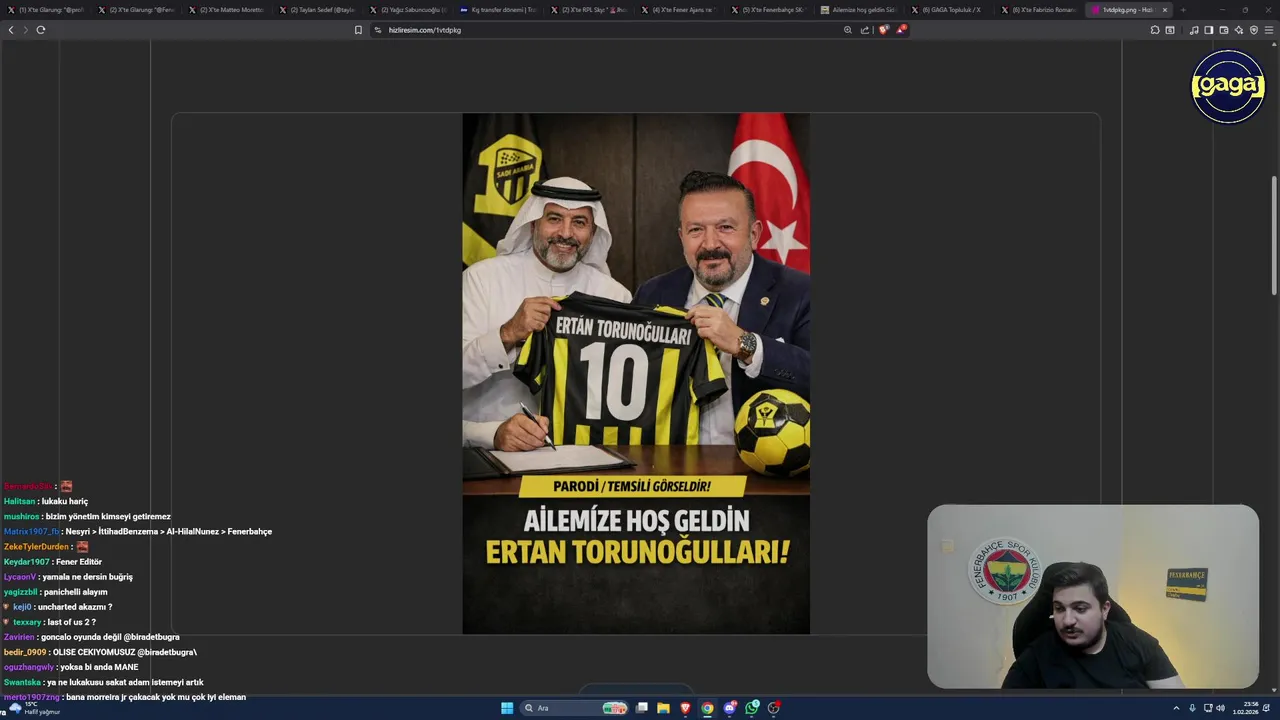Screen dimensions: 1280x720
Task: Go back to the previous page
Action: 11,30
